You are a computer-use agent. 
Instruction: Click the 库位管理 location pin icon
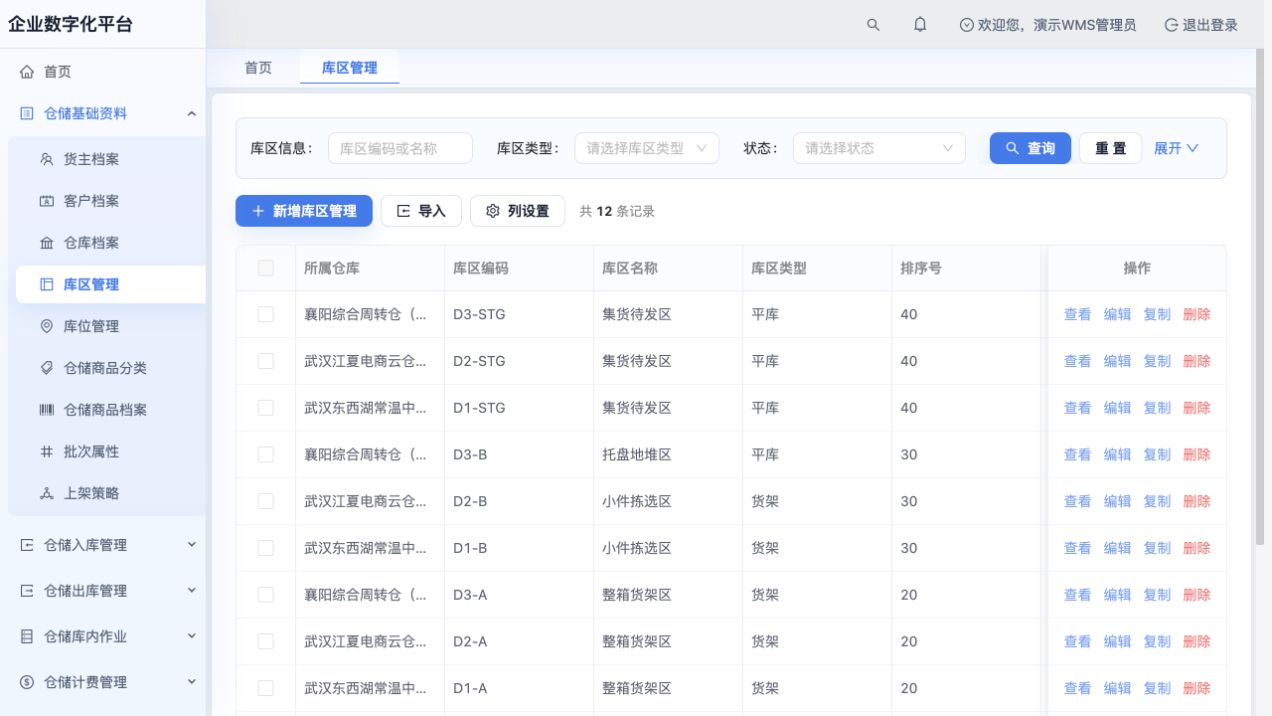pyautogui.click(x=46, y=326)
